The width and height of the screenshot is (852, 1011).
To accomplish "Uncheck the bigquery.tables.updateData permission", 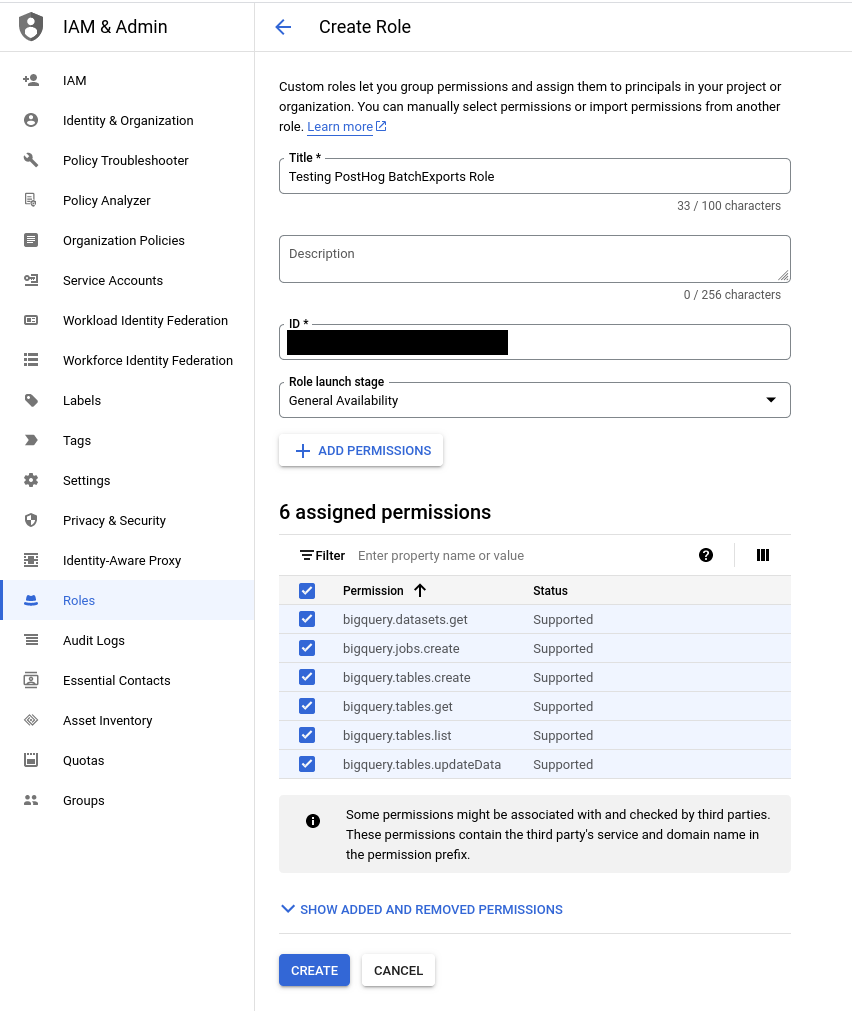I will [x=306, y=764].
